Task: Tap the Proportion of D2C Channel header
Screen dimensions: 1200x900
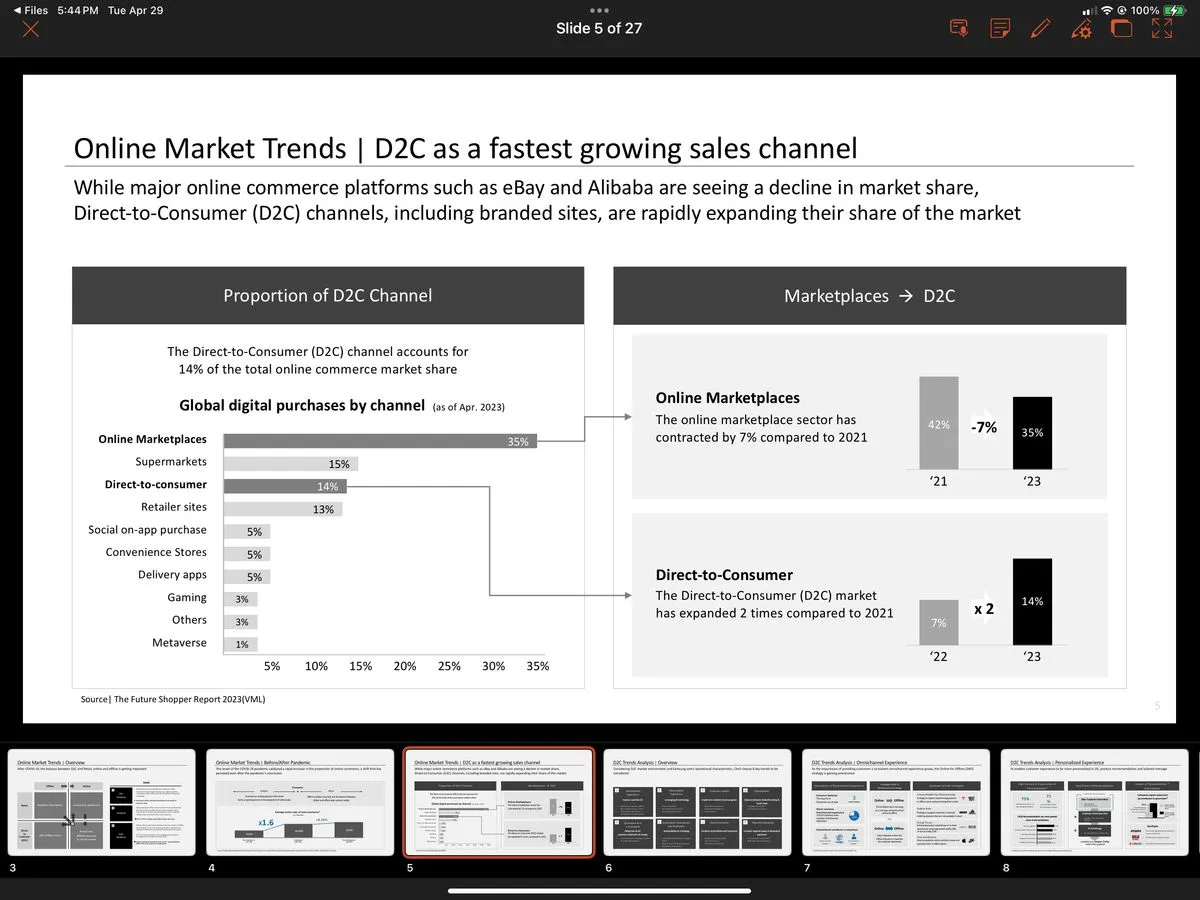Action: pyautogui.click(x=328, y=296)
